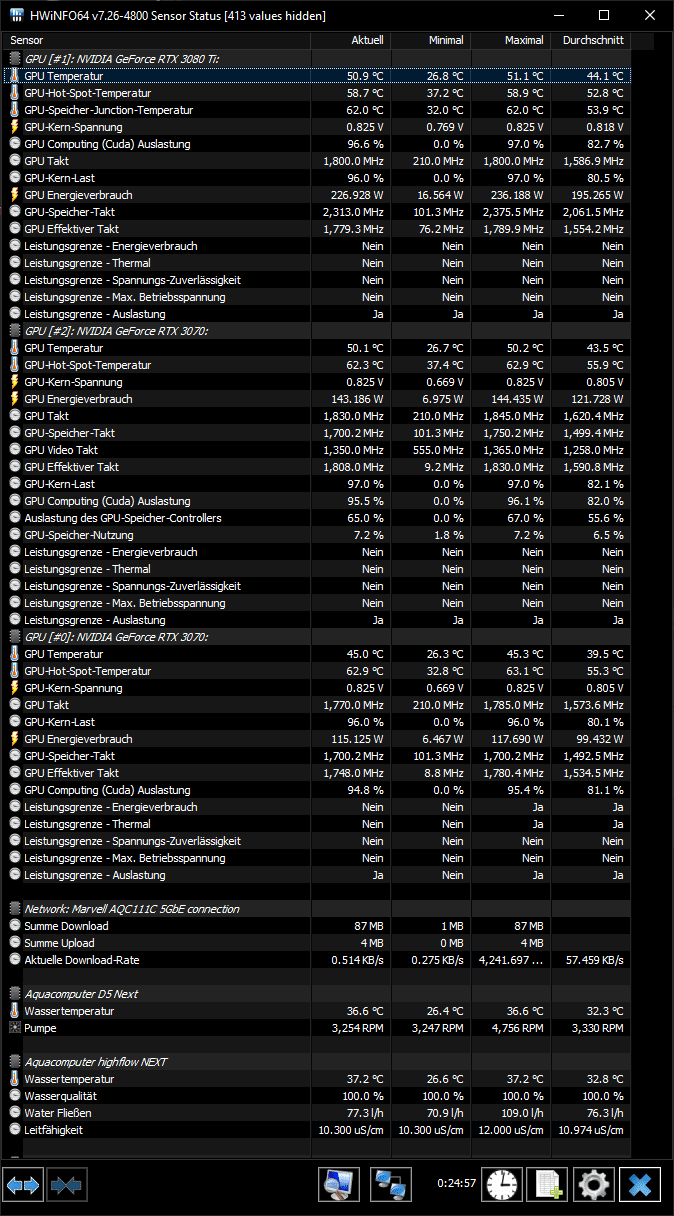Click the value 115.125 W
This screenshot has height=1216, width=674.
point(356,739)
